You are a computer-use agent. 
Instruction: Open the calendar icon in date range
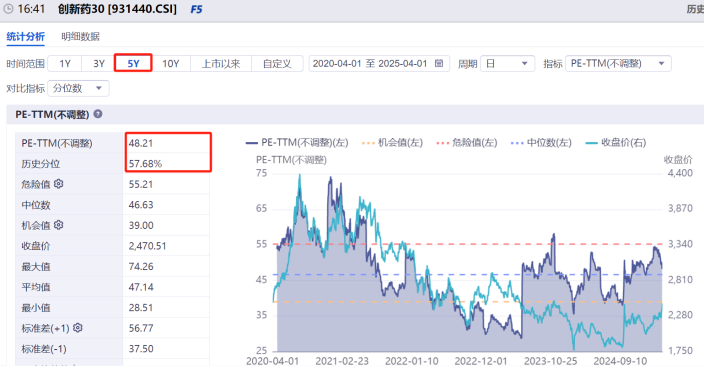click(x=439, y=63)
